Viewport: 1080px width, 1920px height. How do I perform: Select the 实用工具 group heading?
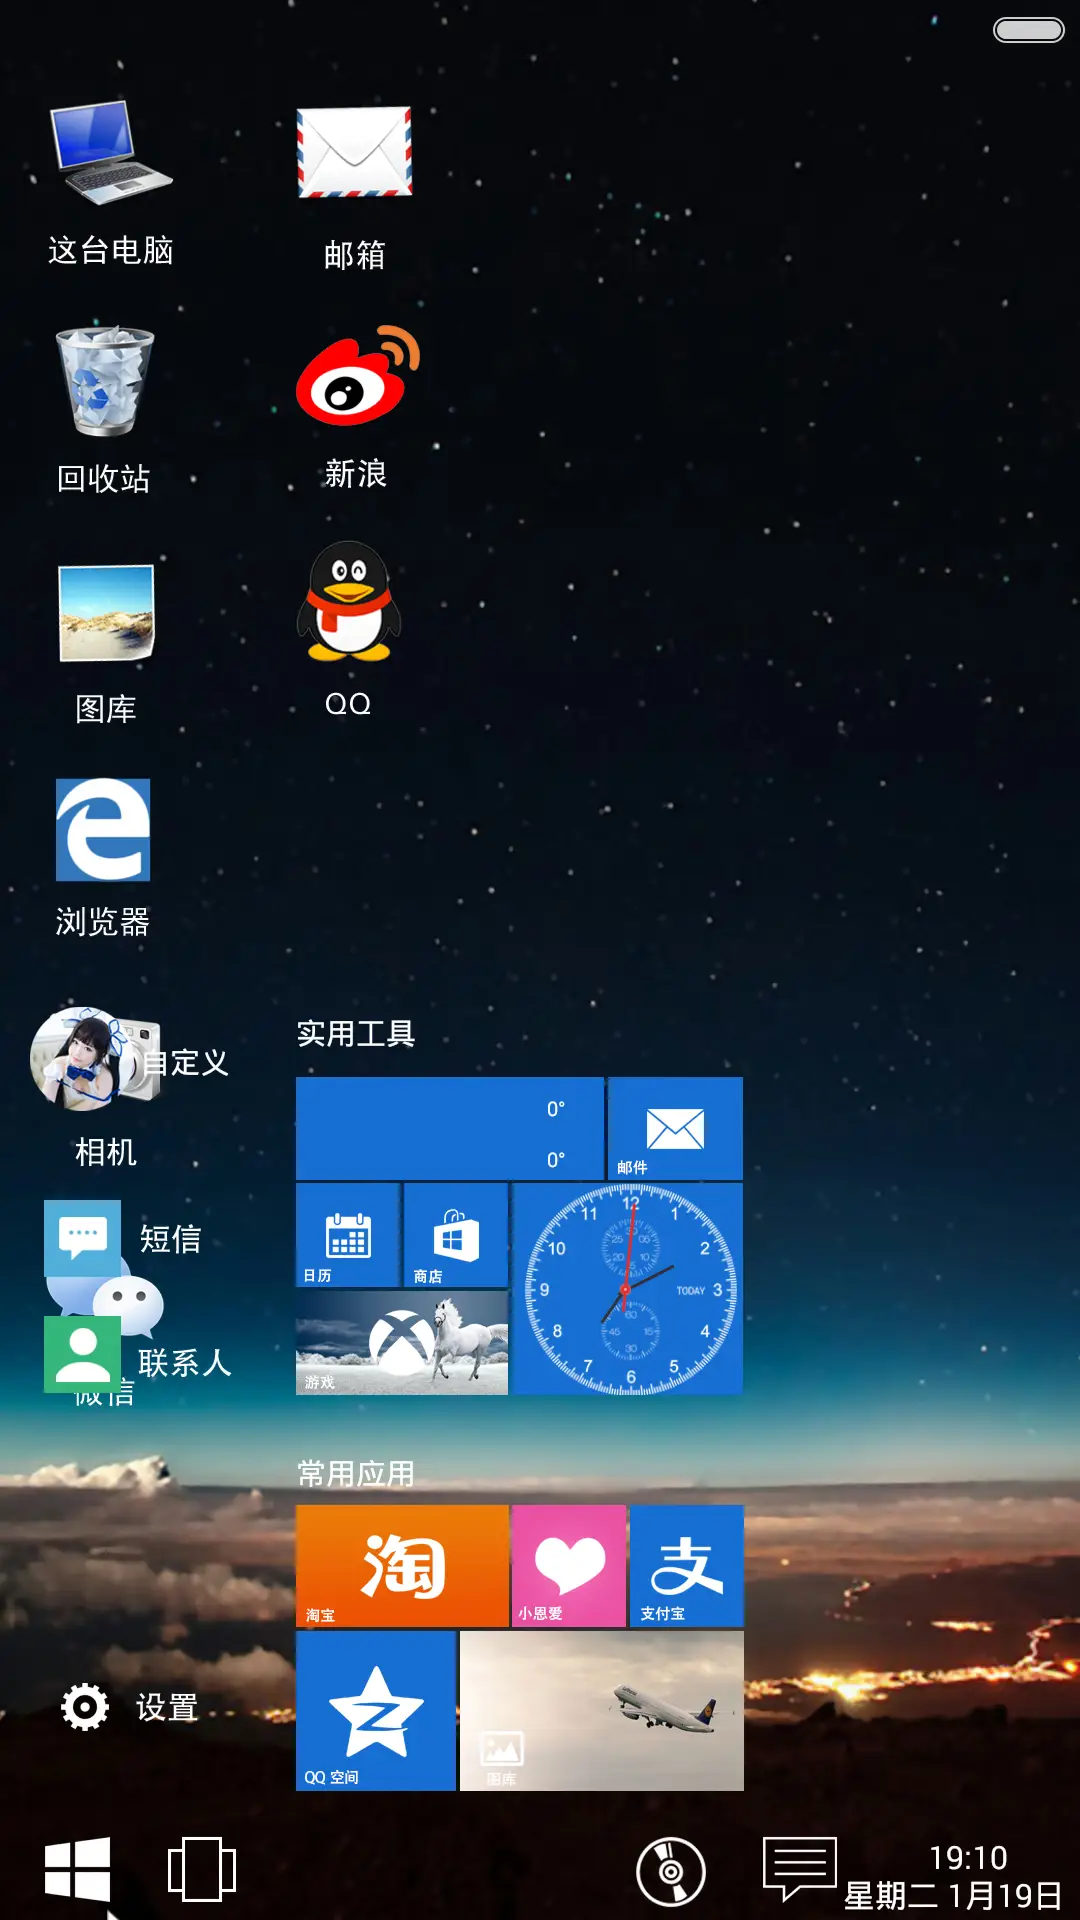[x=356, y=1033]
